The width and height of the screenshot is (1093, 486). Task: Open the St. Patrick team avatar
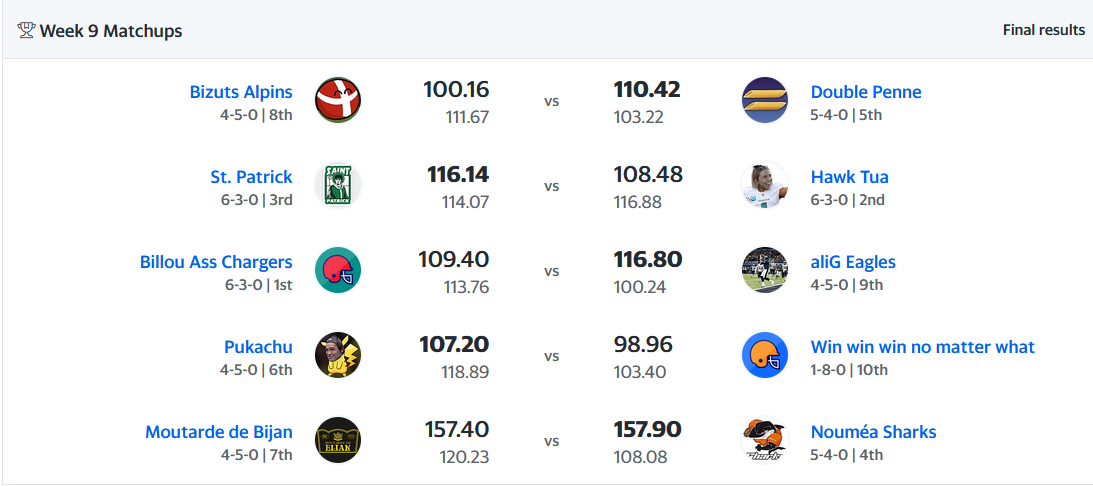pyautogui.click(x=338, y=185)
